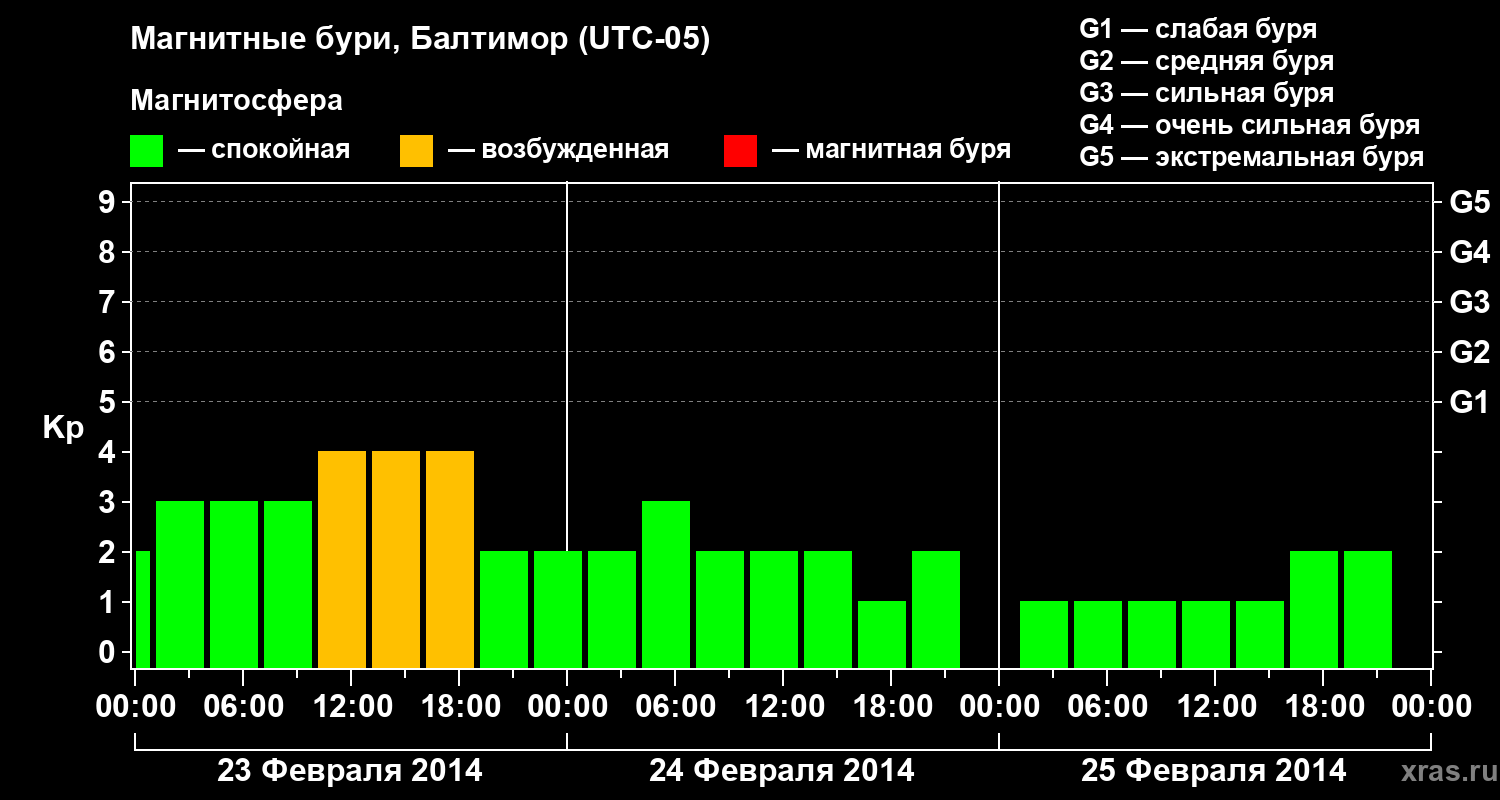Click the green 'спокойная' legend swatch
The width and height of the screenshot is (1500, 800).
click(146, 151)
